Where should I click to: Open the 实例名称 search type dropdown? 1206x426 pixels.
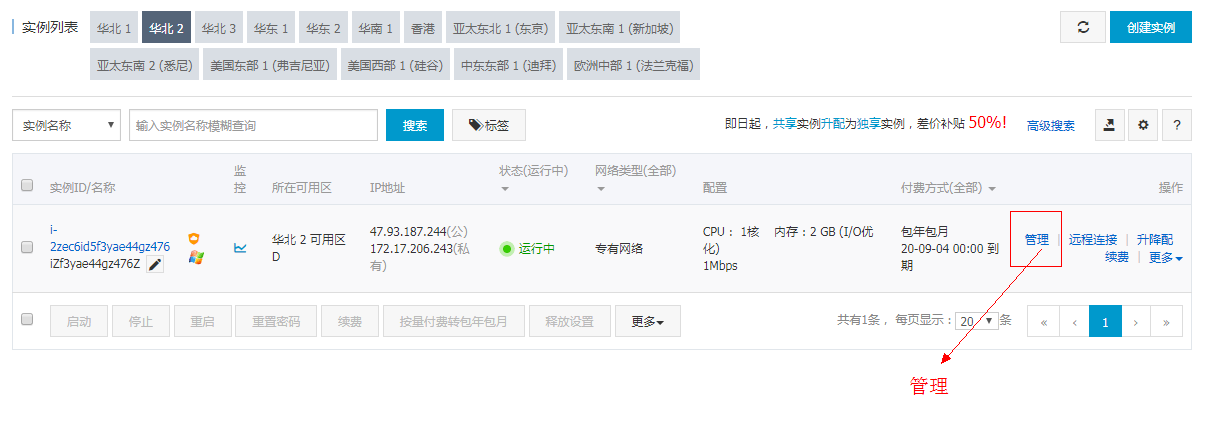click(66, 125)
